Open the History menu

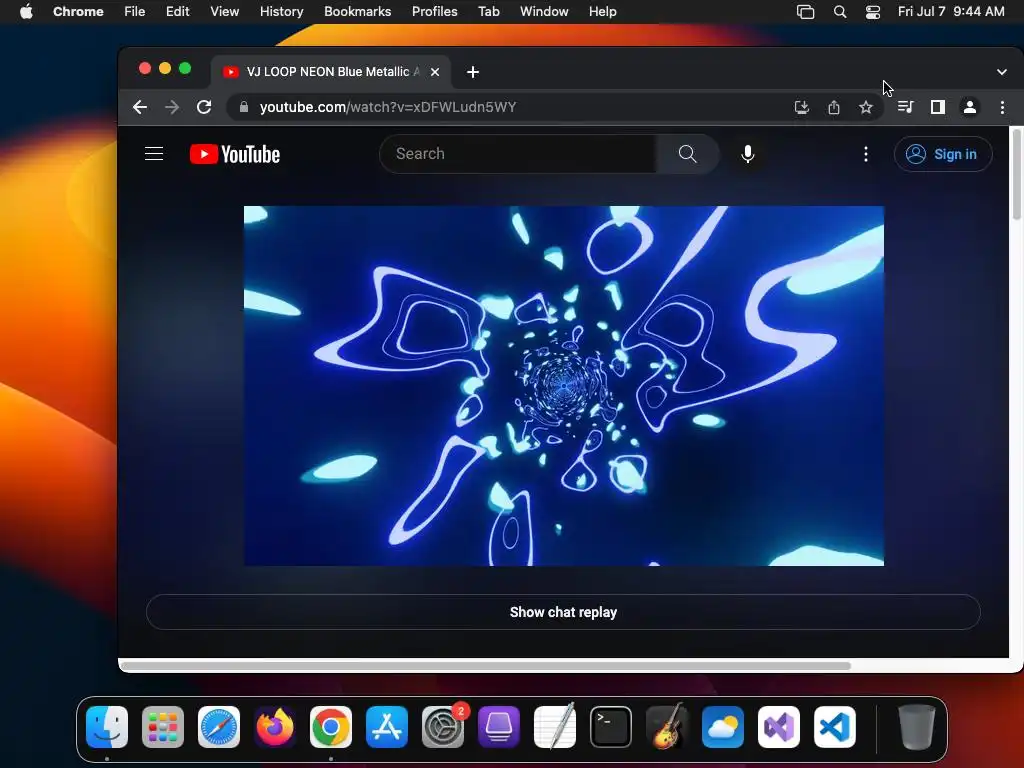pyautogui.click(x=281, y=12)
